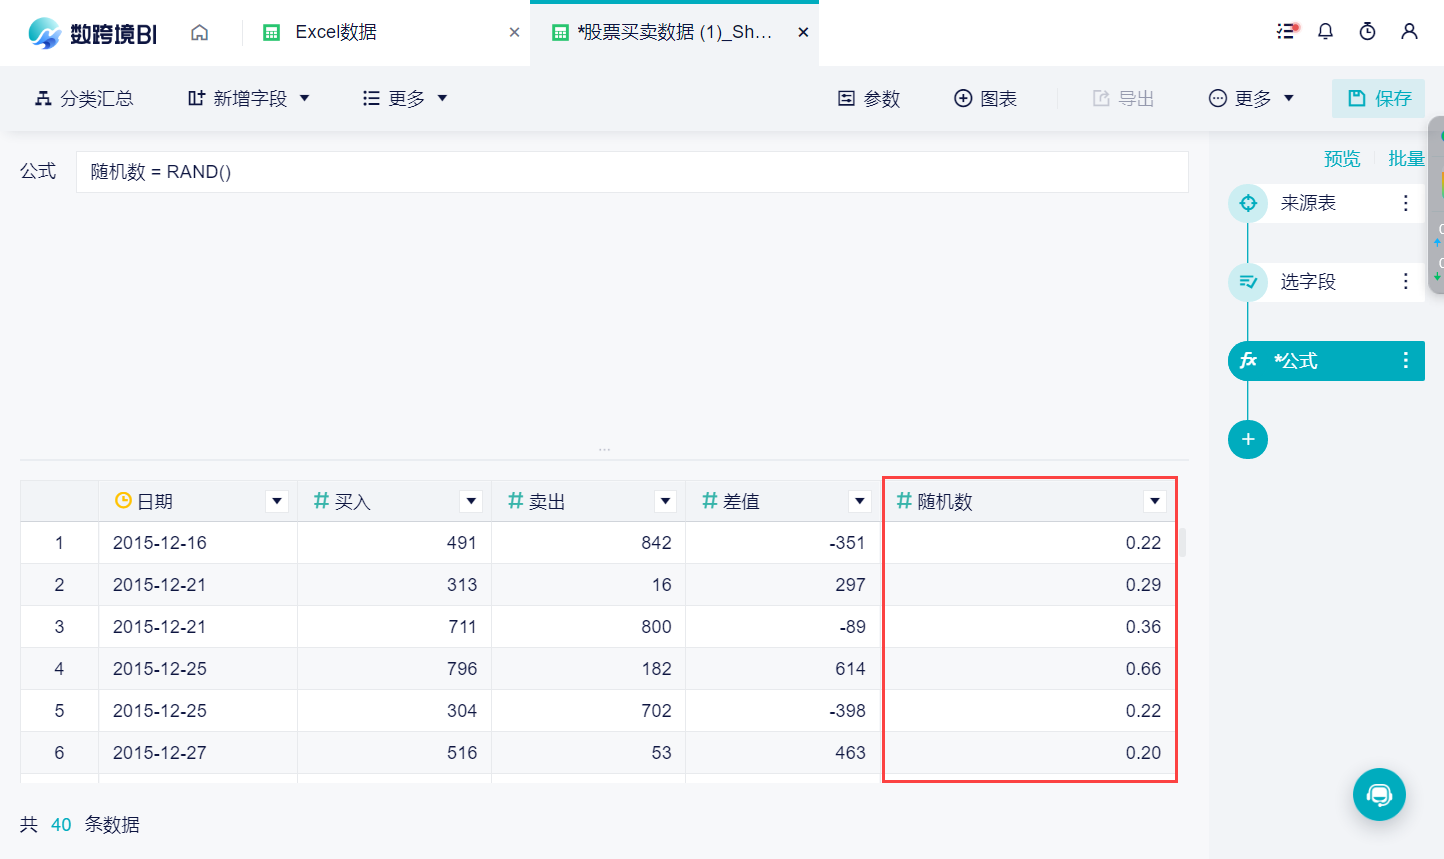Click row number 5
This screenshot has width=1444, height=859.
tap(59, 711)
